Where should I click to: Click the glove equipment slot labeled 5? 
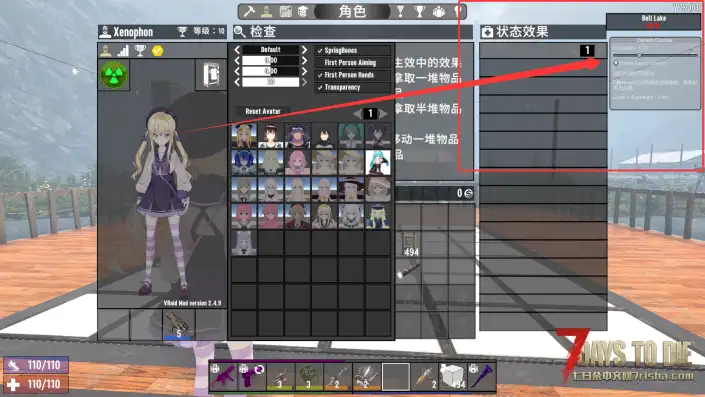point(178,324)
